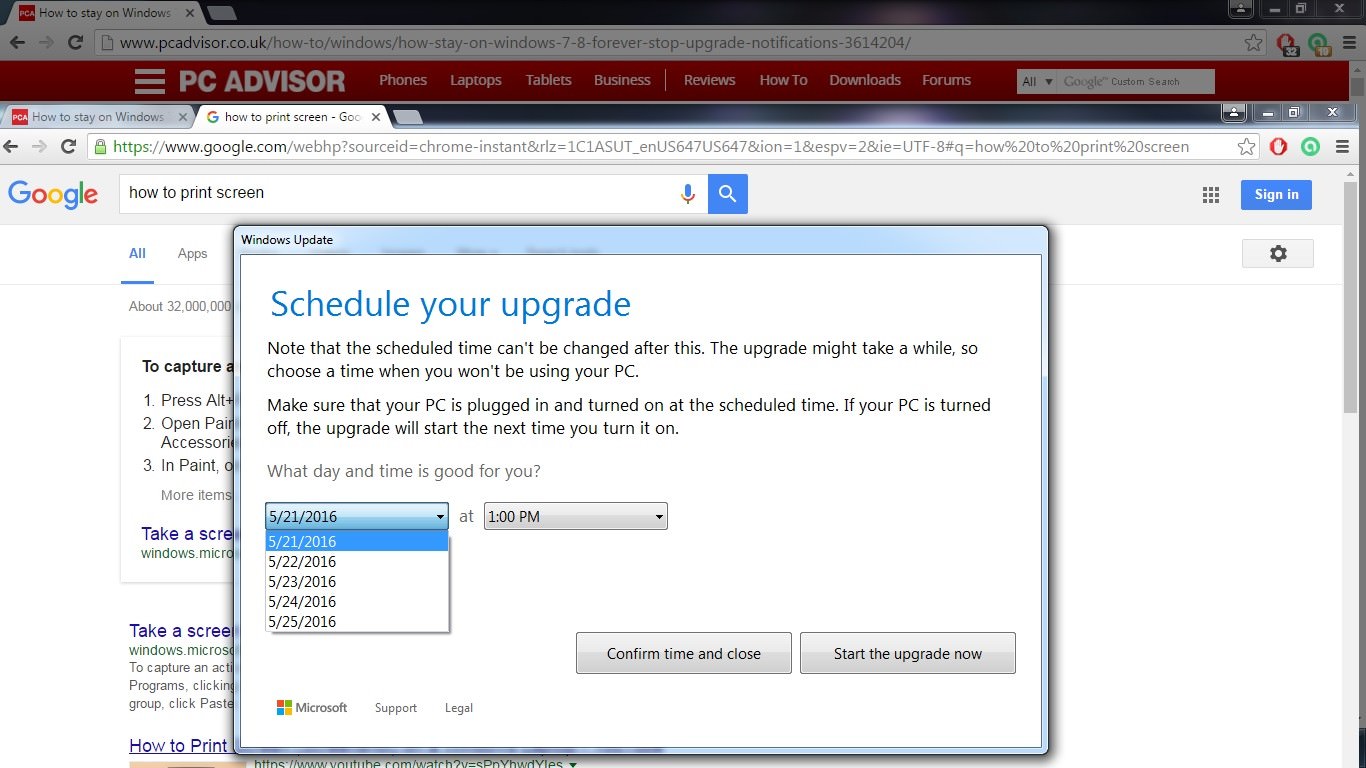Click the red Opera-style extension icon in front Chrome window
The width and height of the screenshot is (1366, 768).
(x=1278, y=147)
